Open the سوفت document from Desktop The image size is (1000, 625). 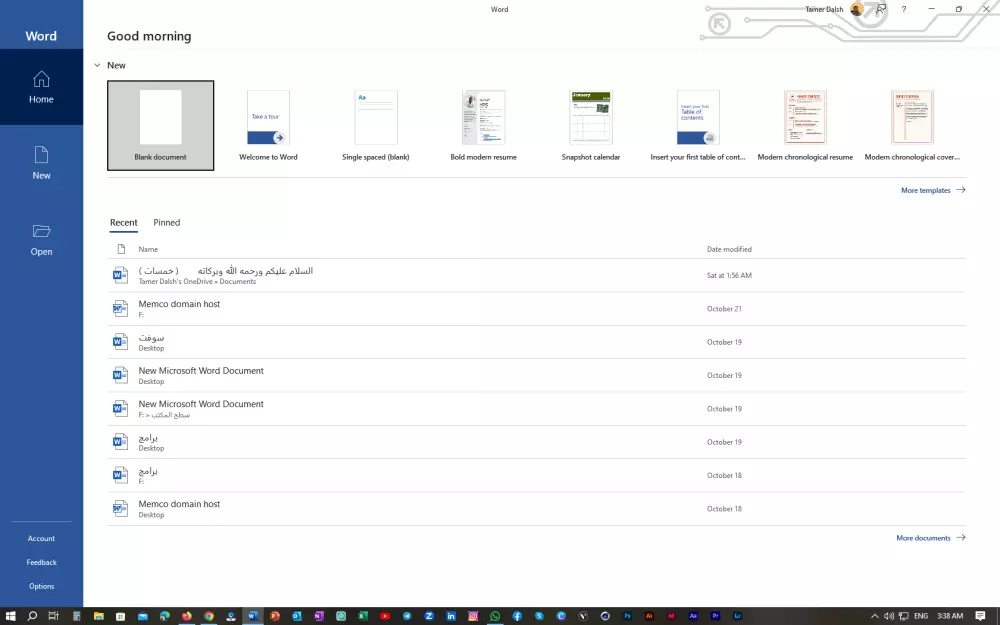click(536, 342)
